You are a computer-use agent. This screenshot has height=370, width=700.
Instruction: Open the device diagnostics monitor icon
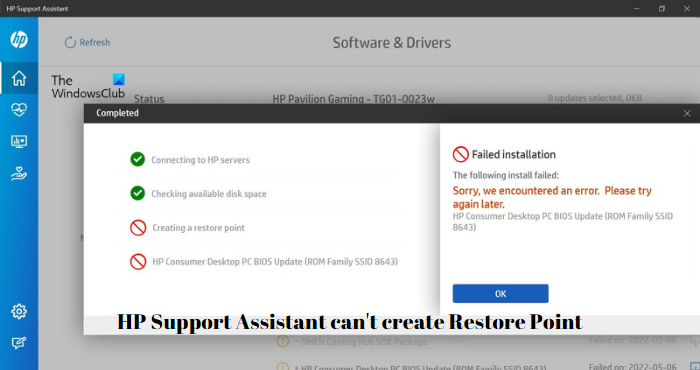(19, 141)
